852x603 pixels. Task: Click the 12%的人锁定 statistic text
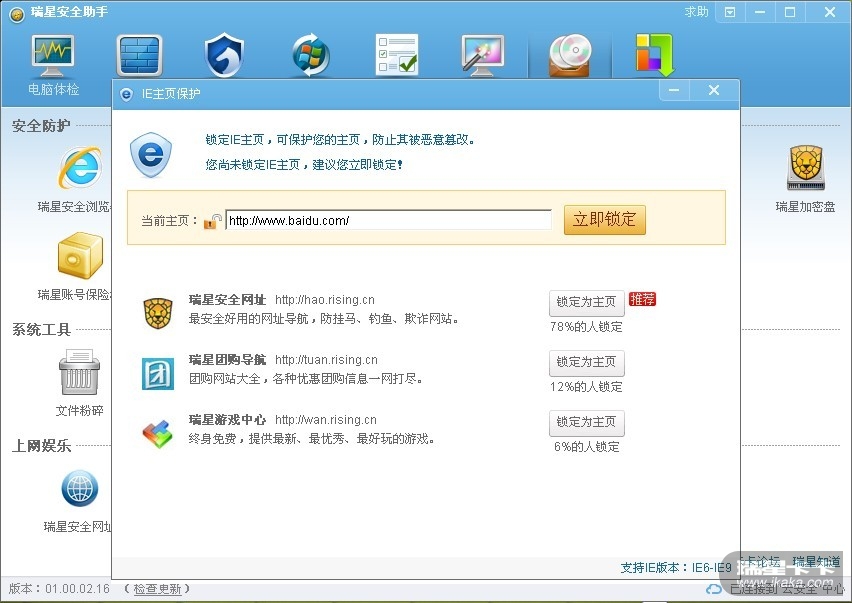coord(586,387)
